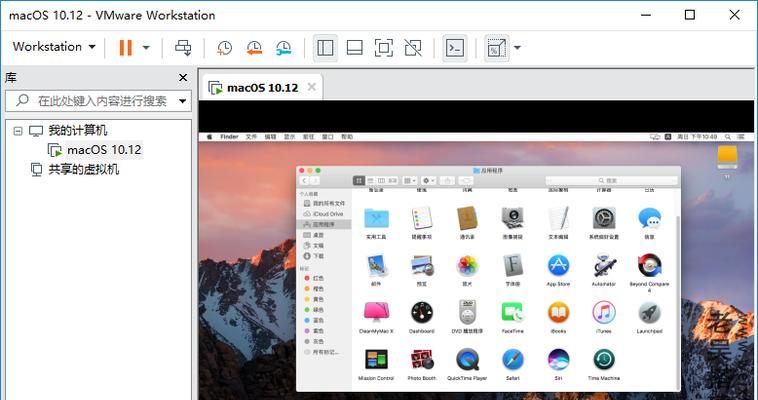Image resolution: width=758 pixels, height=400 pixels.
Task: Expand the stretch options dropdown arrow
Action: pyautogui.click(x=517, y=47)
